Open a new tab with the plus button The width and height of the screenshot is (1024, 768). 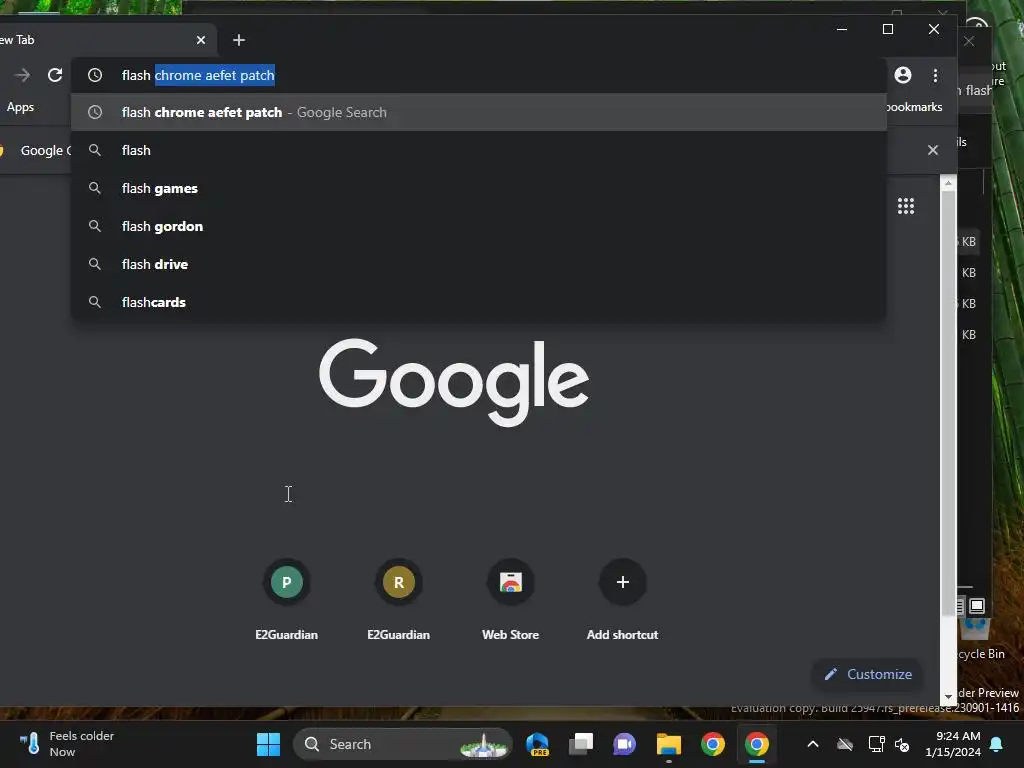coord(239,40)
